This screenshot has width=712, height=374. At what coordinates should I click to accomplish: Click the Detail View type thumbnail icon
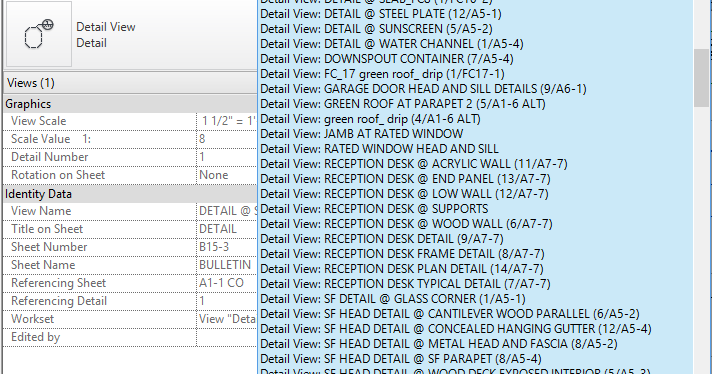pyautogui.click(x=39, y=34)
